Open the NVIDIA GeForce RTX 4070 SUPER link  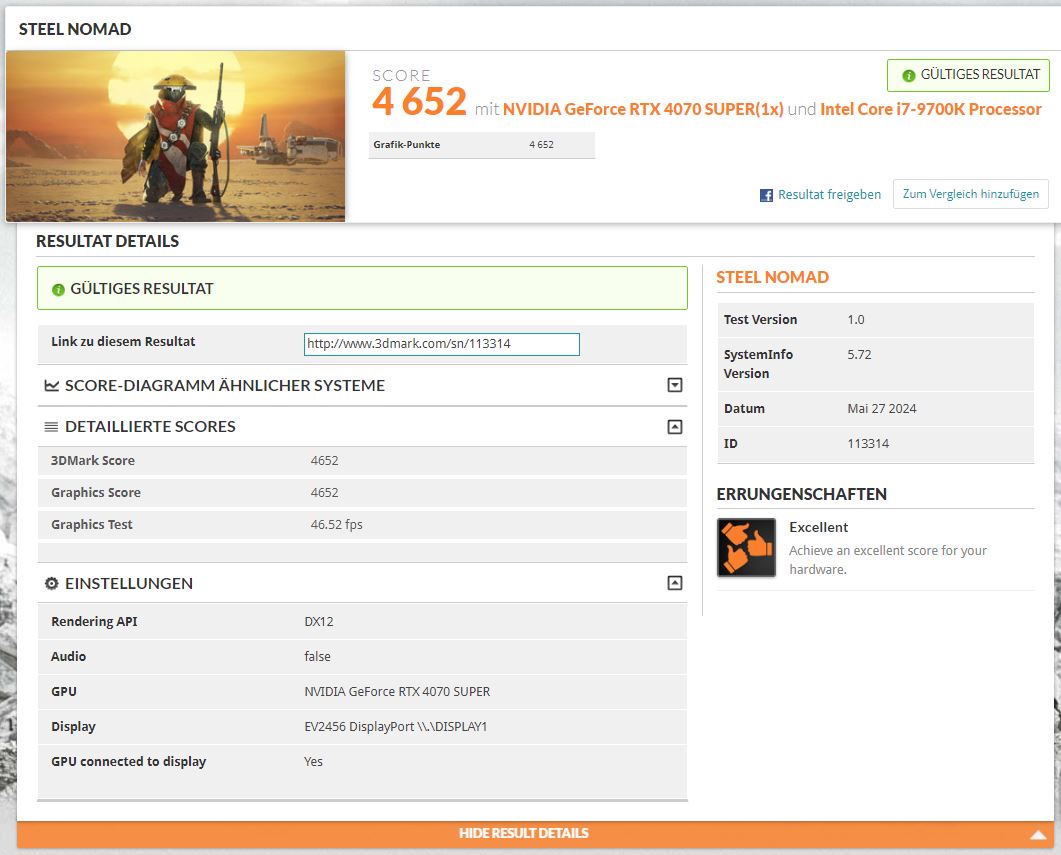(643, 109)
